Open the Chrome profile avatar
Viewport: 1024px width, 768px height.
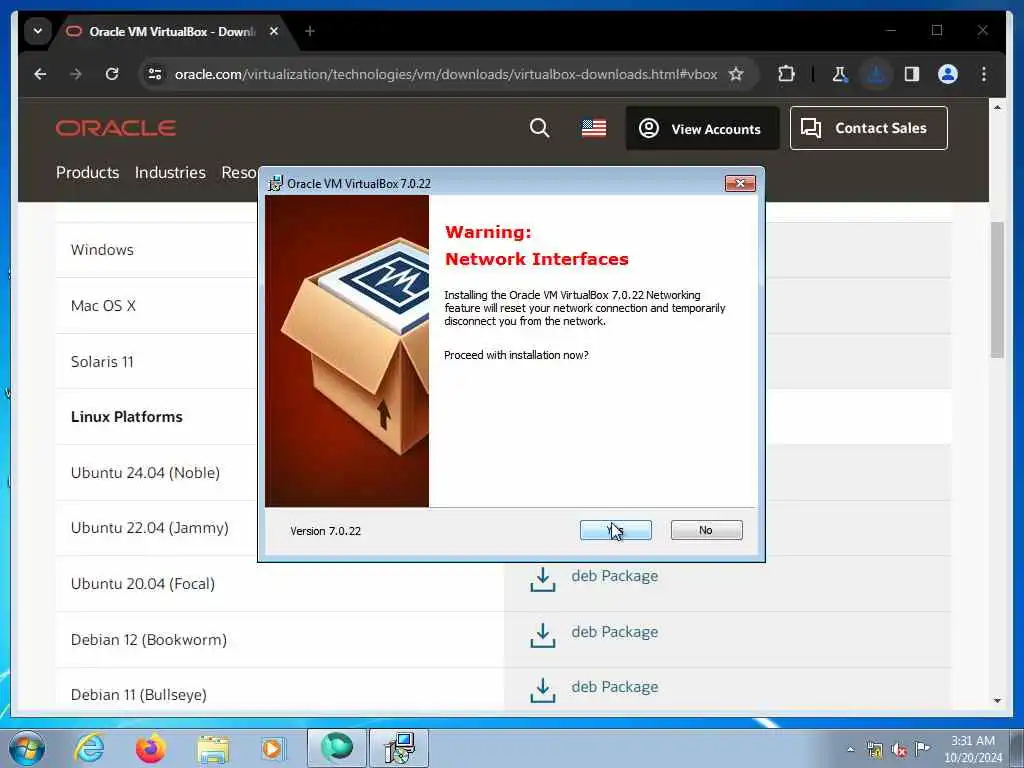(948, 74)
